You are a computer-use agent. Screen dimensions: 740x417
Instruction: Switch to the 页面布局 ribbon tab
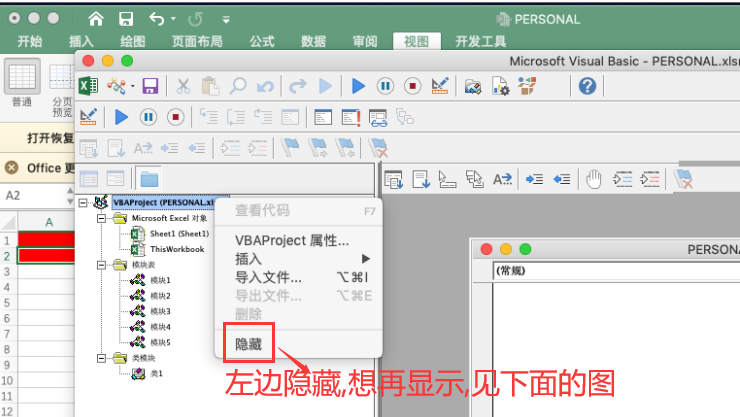coord(197,42)
